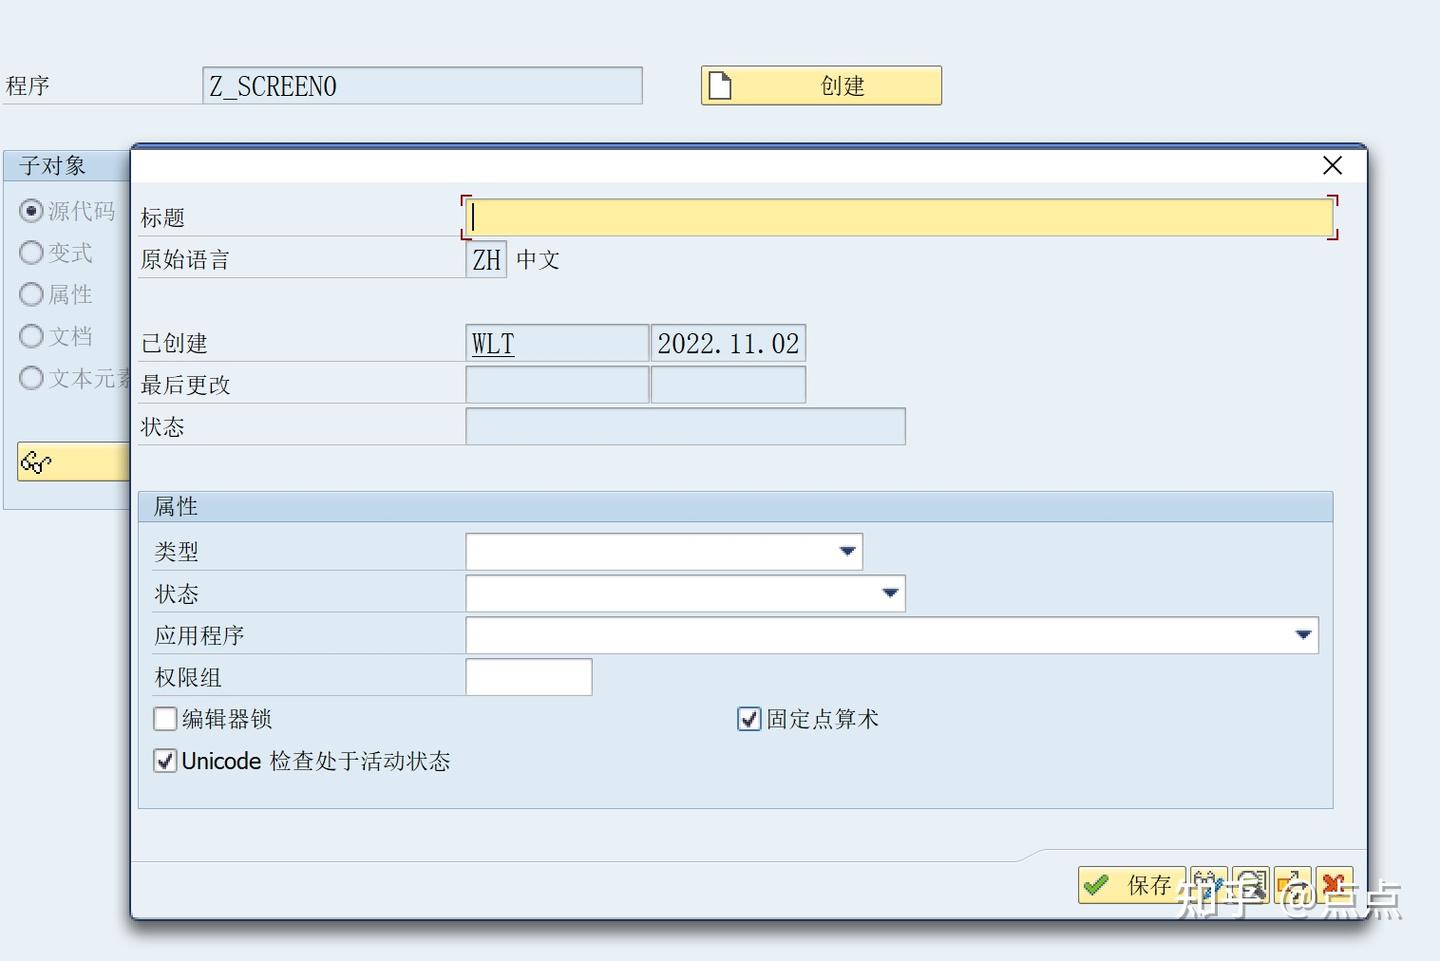Screen dimensions: 1440x961
Task: Click the pencil edit icon beside 保存
Action: (1209, 885)
